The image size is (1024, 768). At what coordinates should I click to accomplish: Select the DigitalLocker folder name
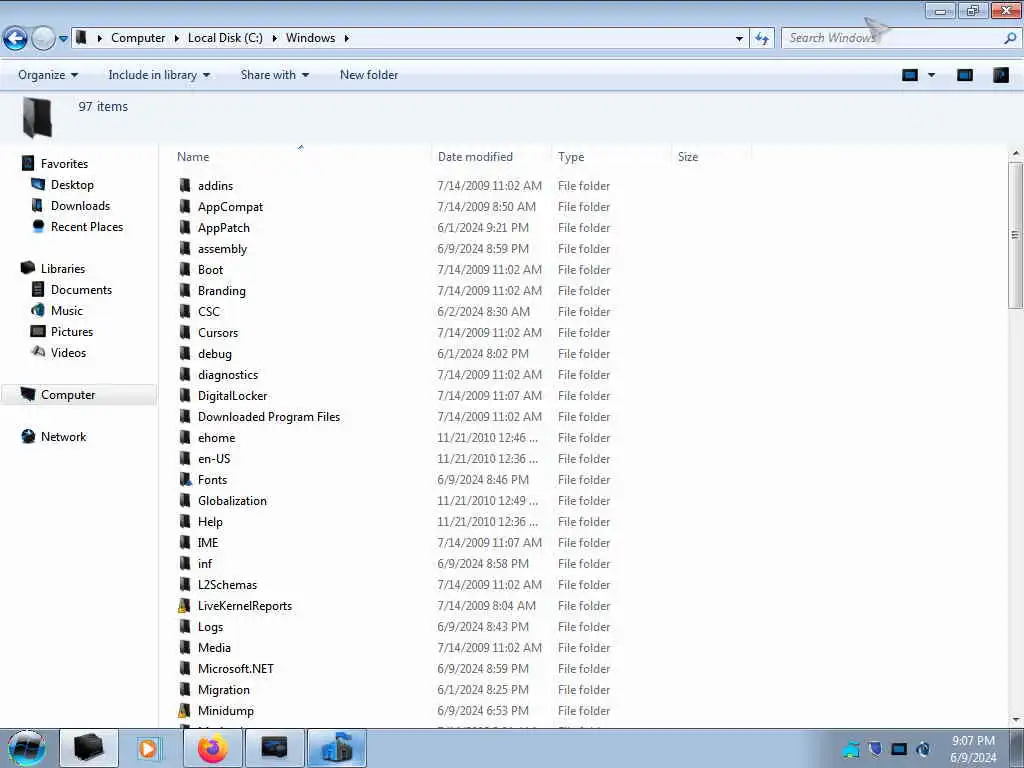[x=232, y=396]
